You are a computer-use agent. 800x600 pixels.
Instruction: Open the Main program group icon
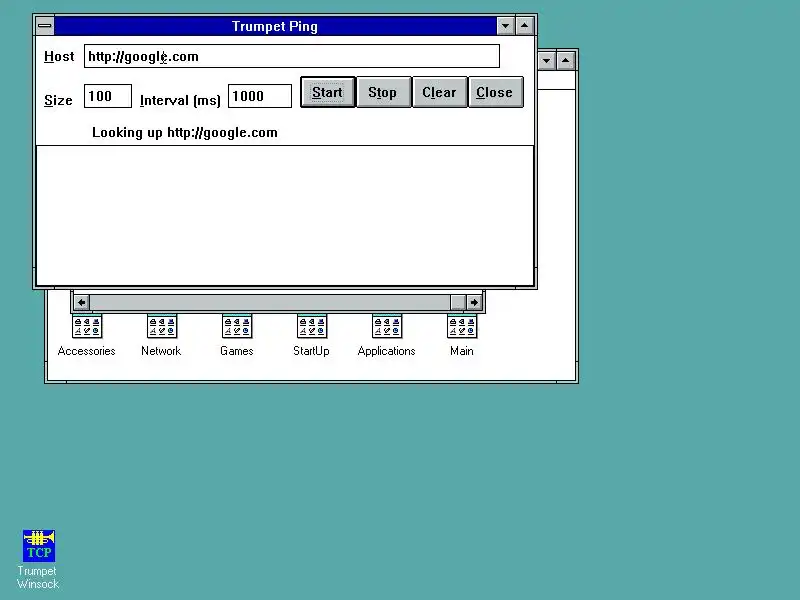462,327
